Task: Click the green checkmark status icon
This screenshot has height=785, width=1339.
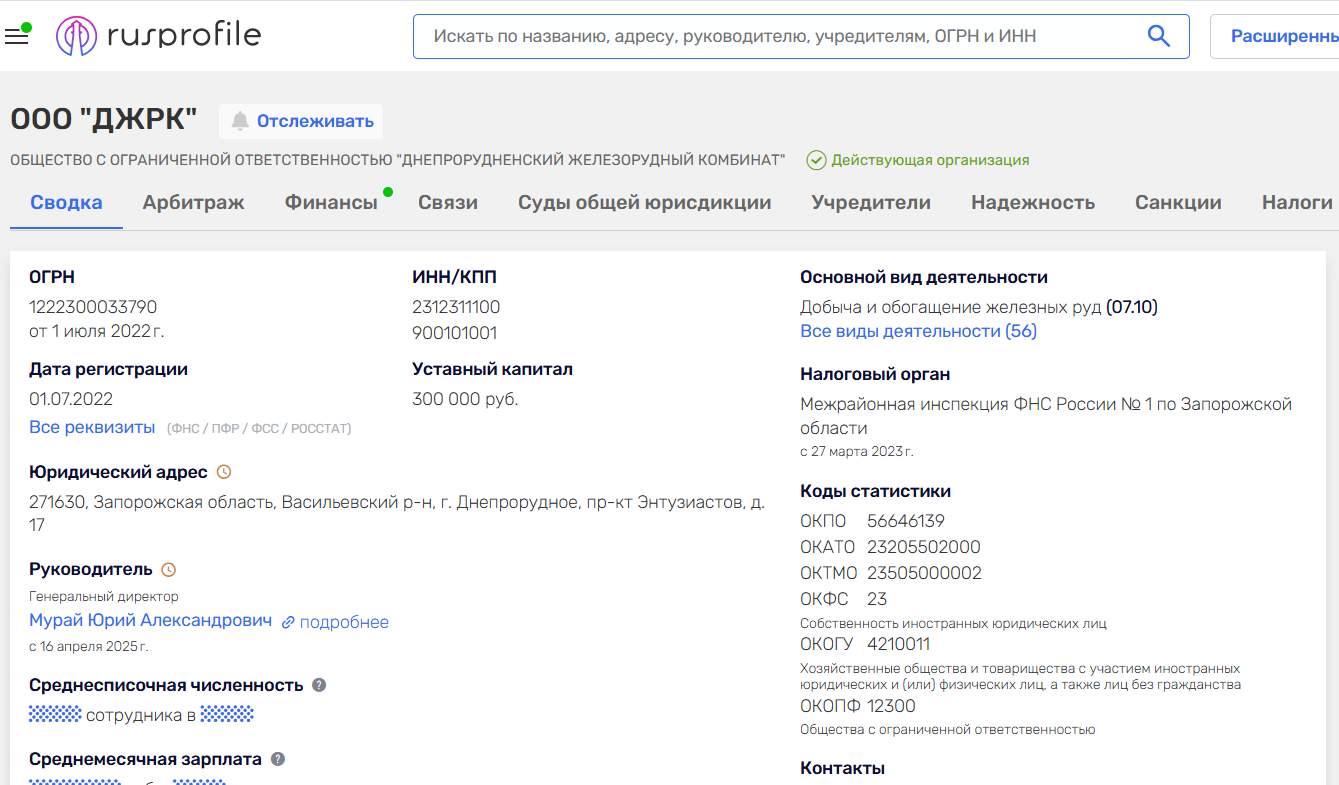Action: [816, 160]
